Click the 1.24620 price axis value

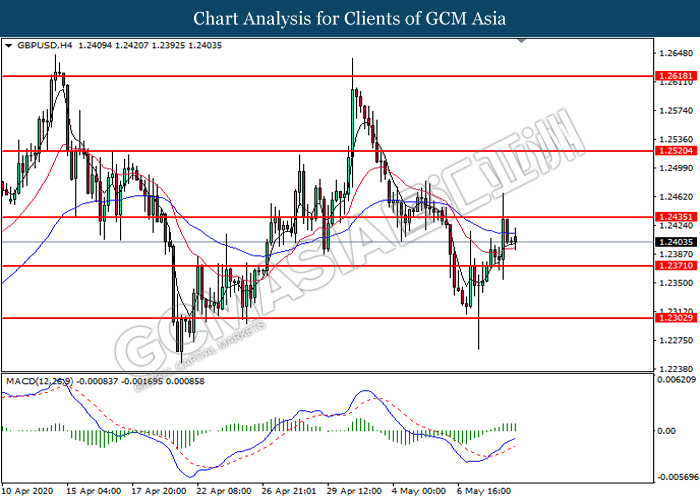pyautogui.click(x=676, y=196)
